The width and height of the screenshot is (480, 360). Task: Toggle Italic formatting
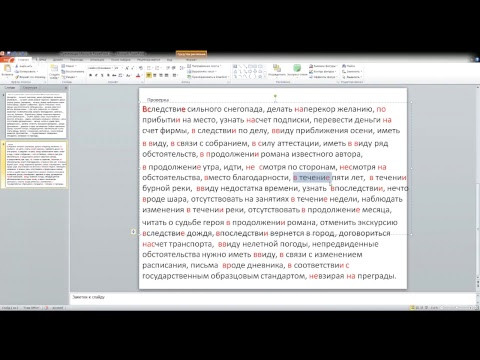pyautogui.click(x=96, y=75)
